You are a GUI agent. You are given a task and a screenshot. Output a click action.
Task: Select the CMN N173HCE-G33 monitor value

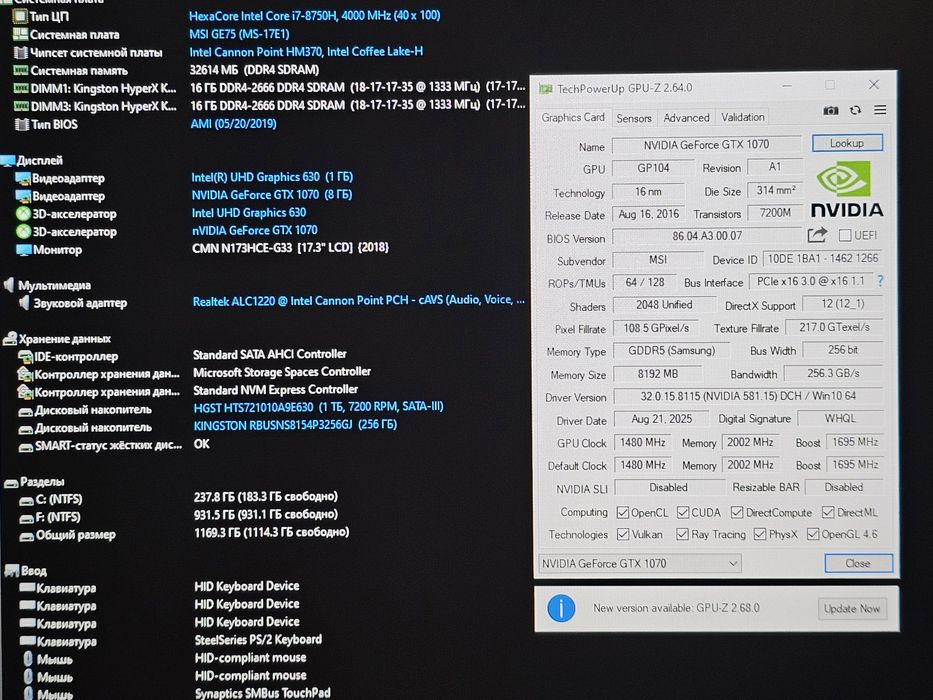[290, 248]
